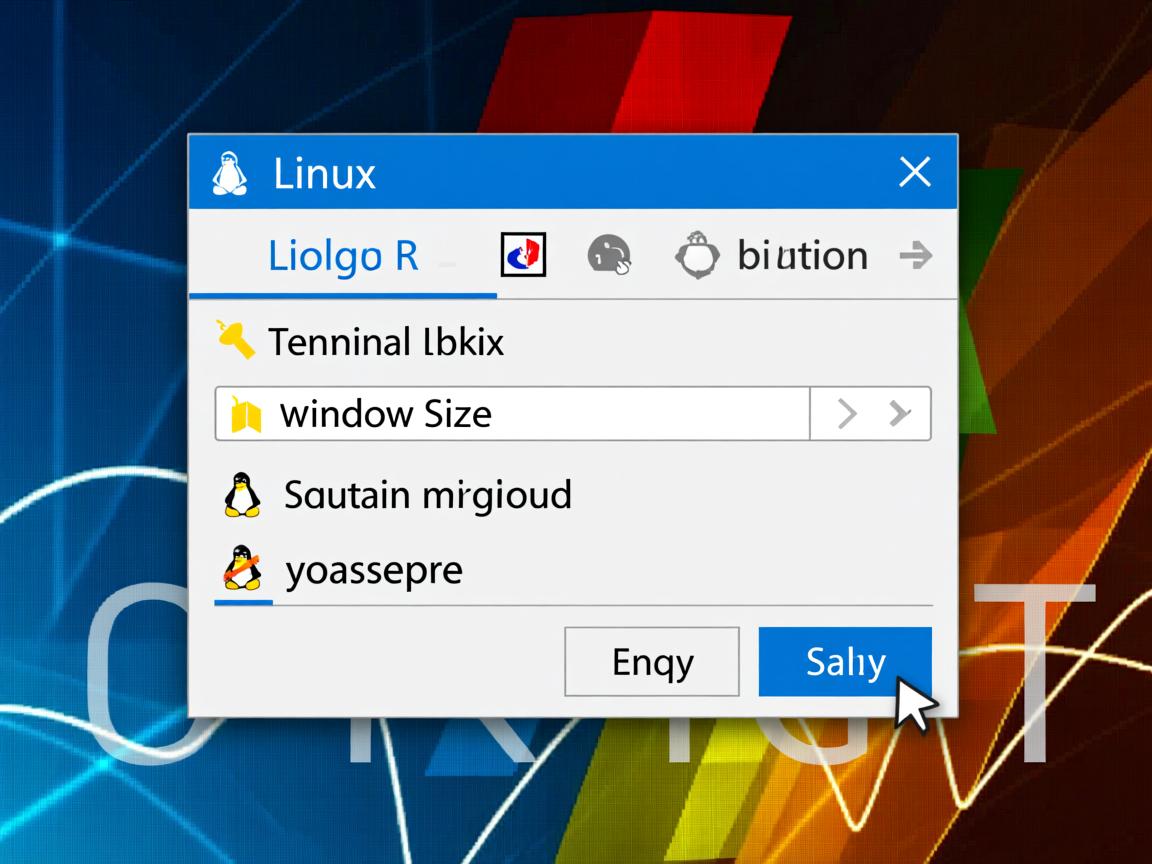Select the biution tab in the toolbar
The width and height of the screenshot is (1152, 864).
click(800, 255)
